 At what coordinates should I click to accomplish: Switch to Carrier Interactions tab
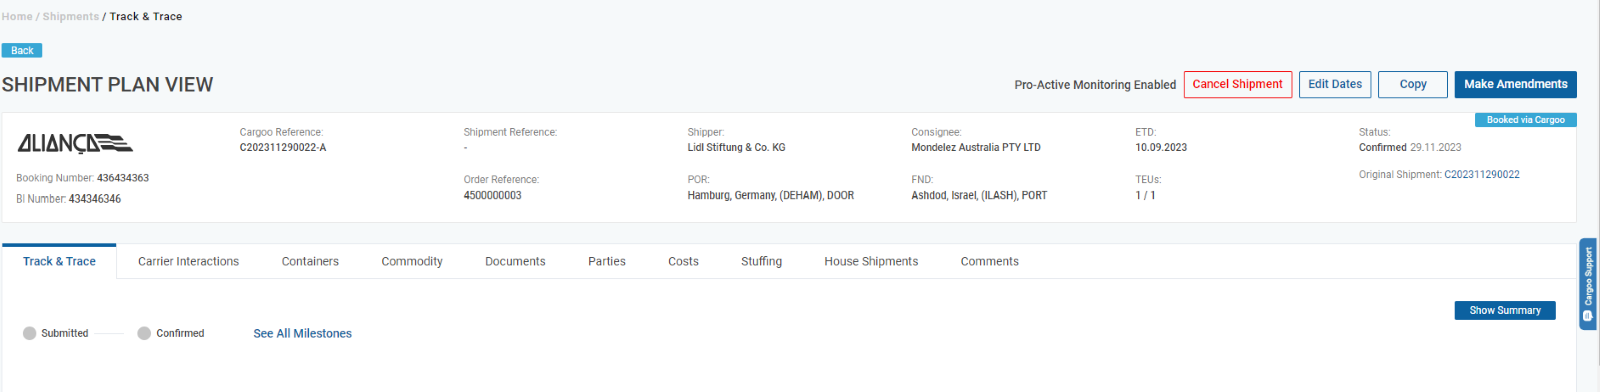(189, 262)
